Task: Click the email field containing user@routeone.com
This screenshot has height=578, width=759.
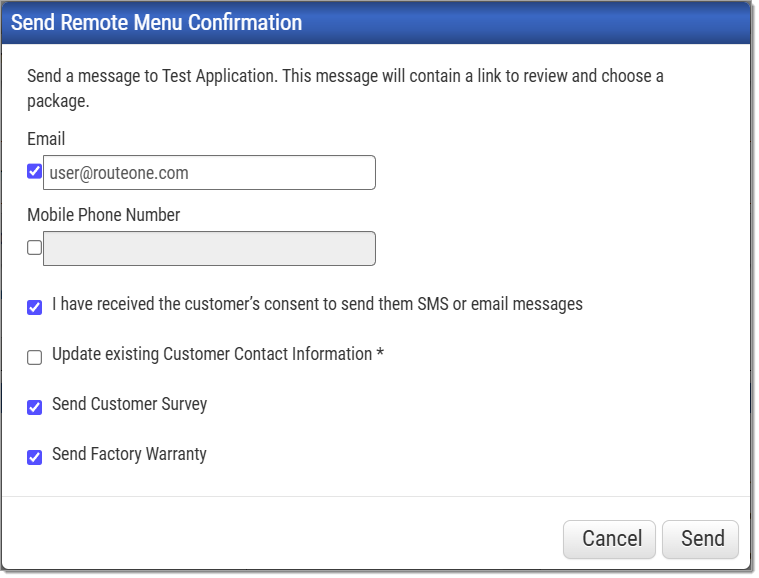Action: (x=209, y=172)
